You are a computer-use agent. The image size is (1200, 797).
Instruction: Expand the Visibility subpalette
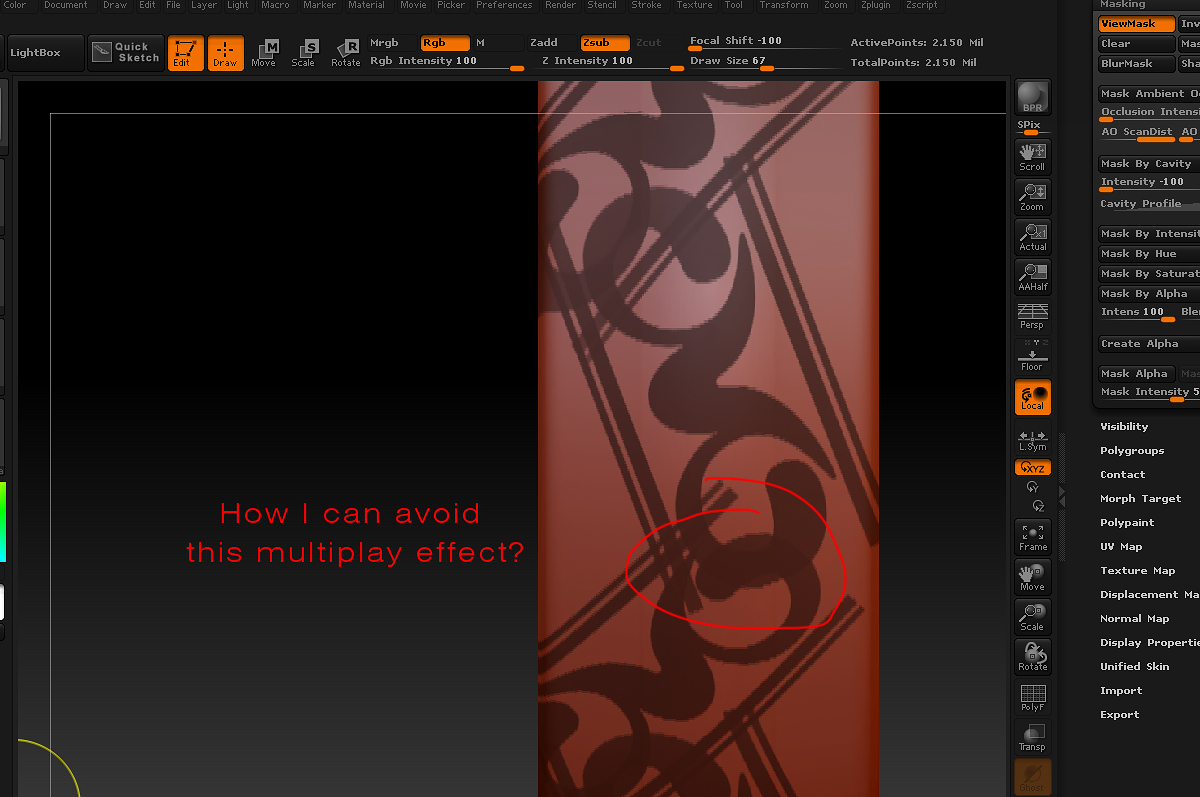[x=1124, y=427]
